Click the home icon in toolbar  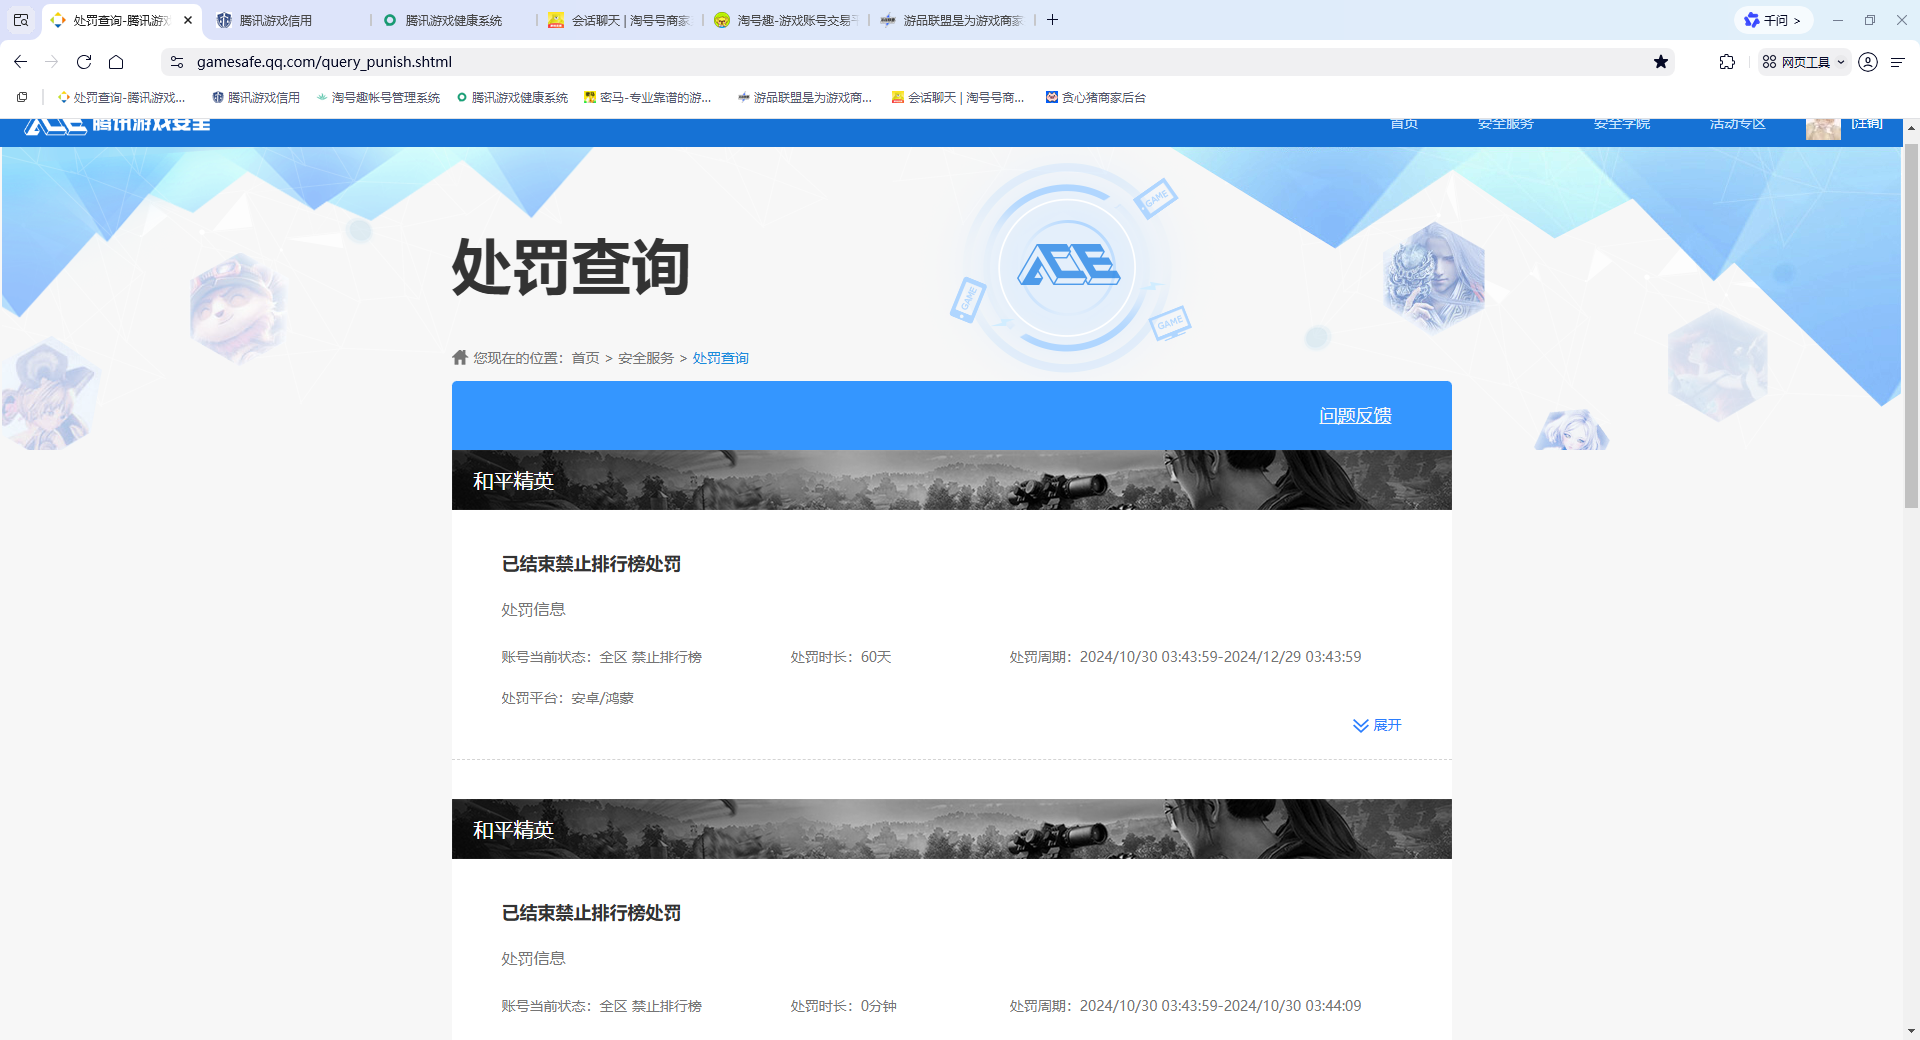coord(116,62)
